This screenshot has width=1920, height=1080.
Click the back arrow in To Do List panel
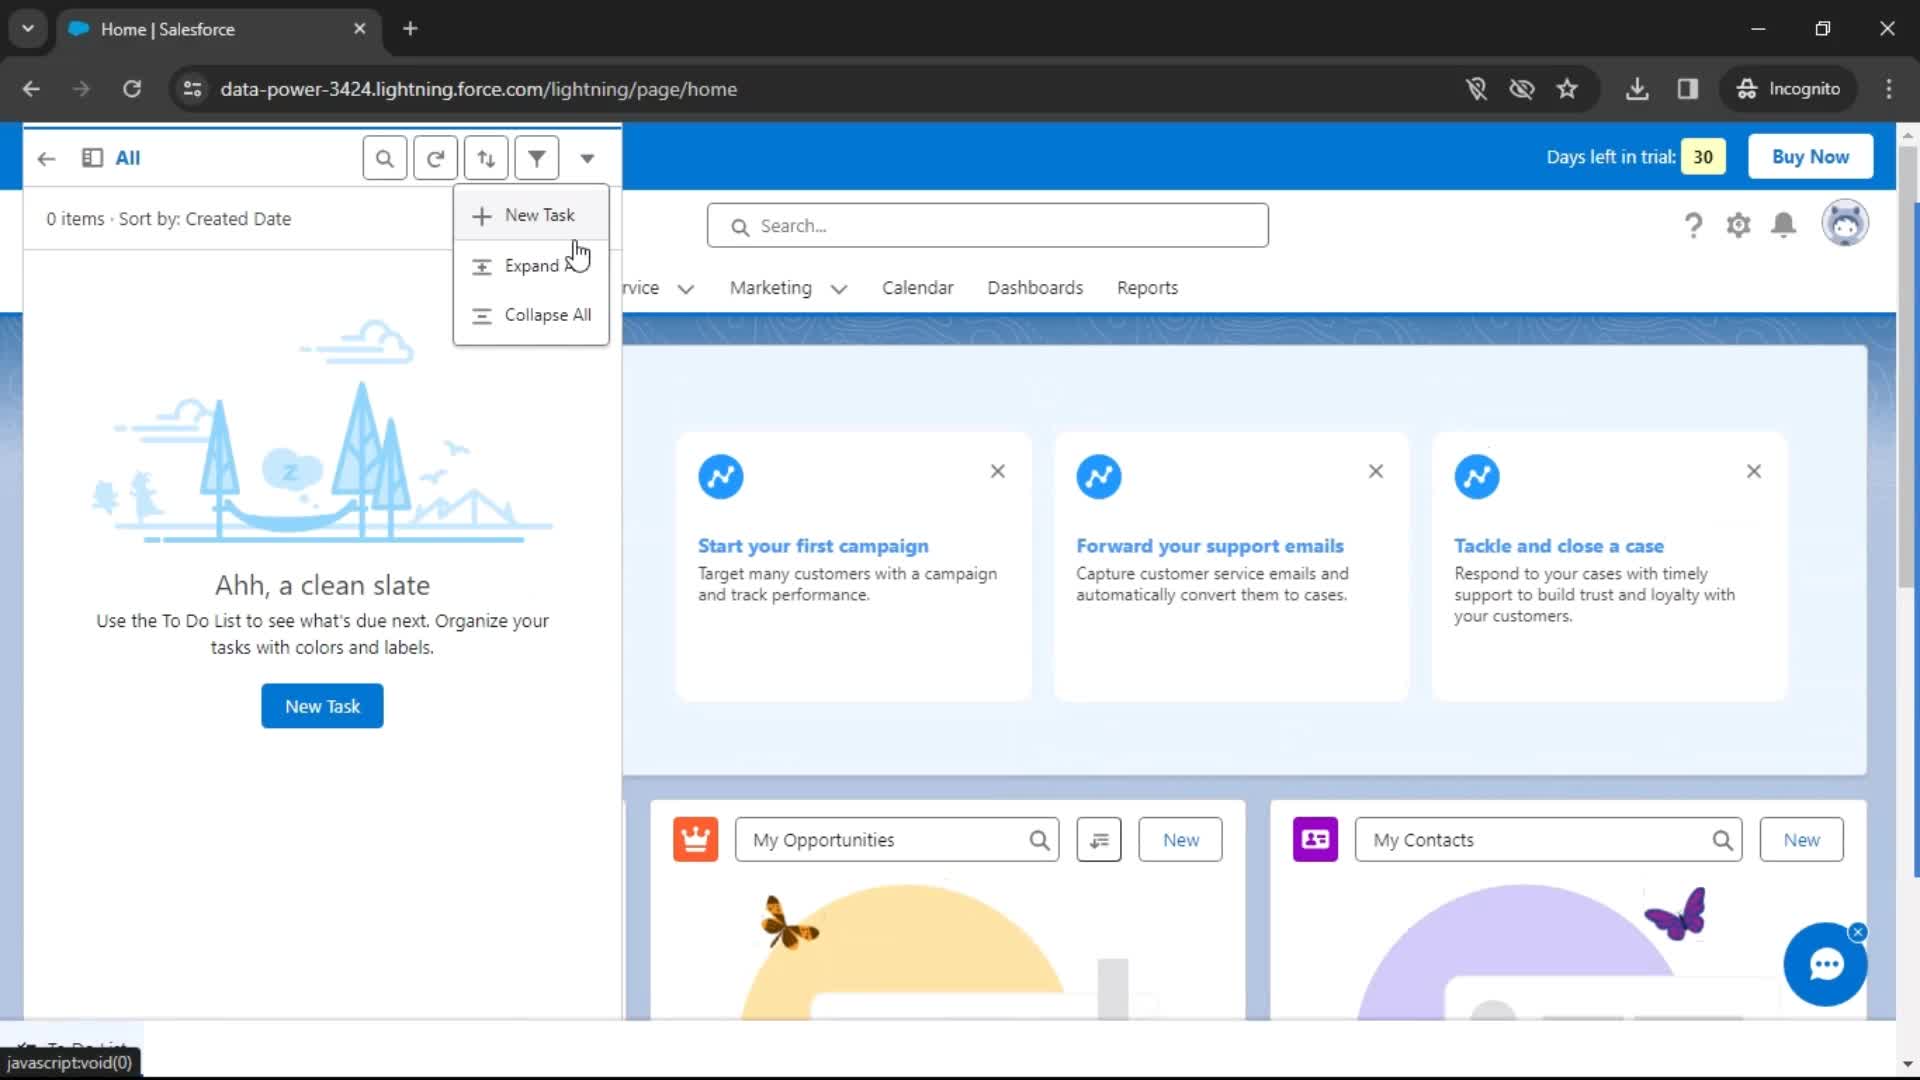[46, 158]
